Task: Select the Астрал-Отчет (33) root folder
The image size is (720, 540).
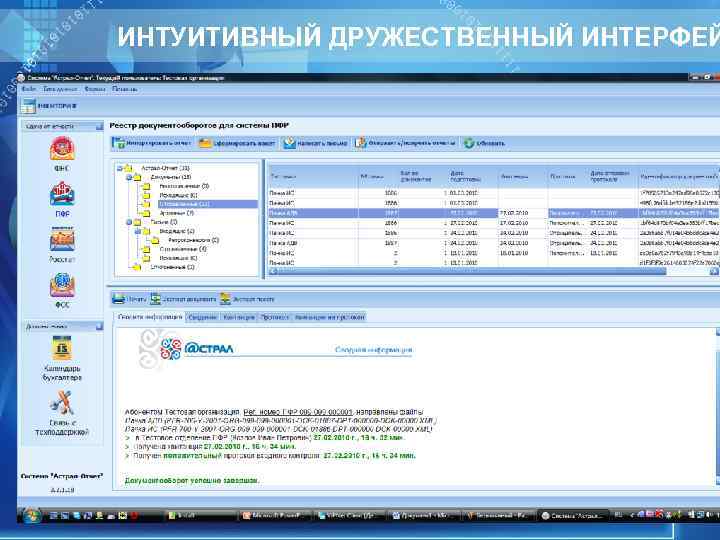Action: click(165, 169)
